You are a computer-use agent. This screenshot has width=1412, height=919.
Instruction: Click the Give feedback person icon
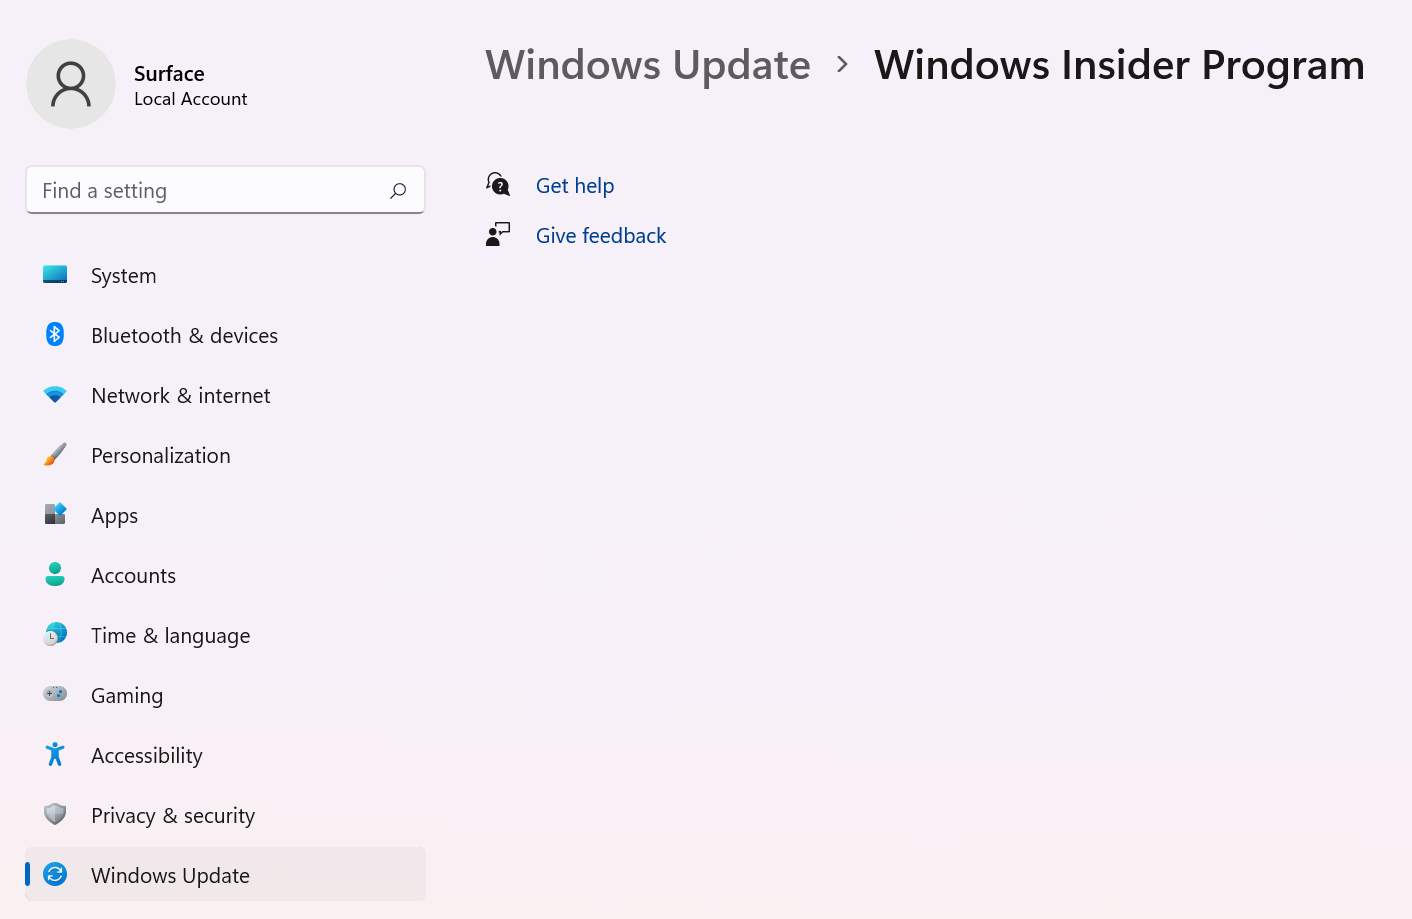pos(498,235)
